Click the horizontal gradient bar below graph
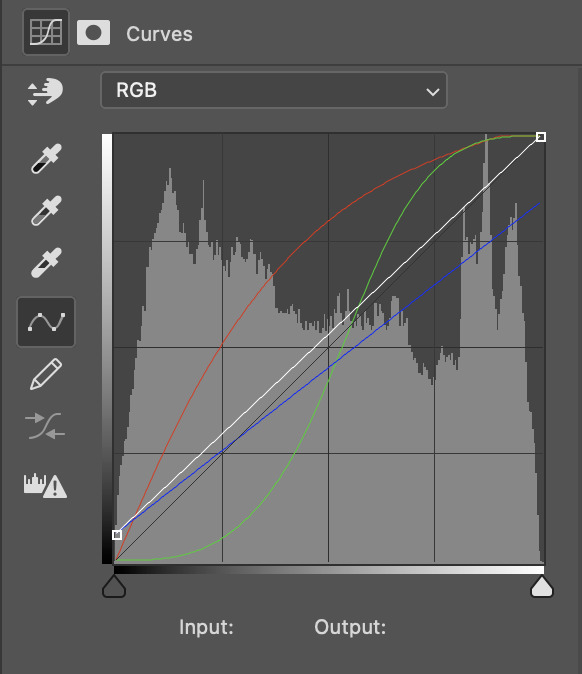 click(329, 570)
